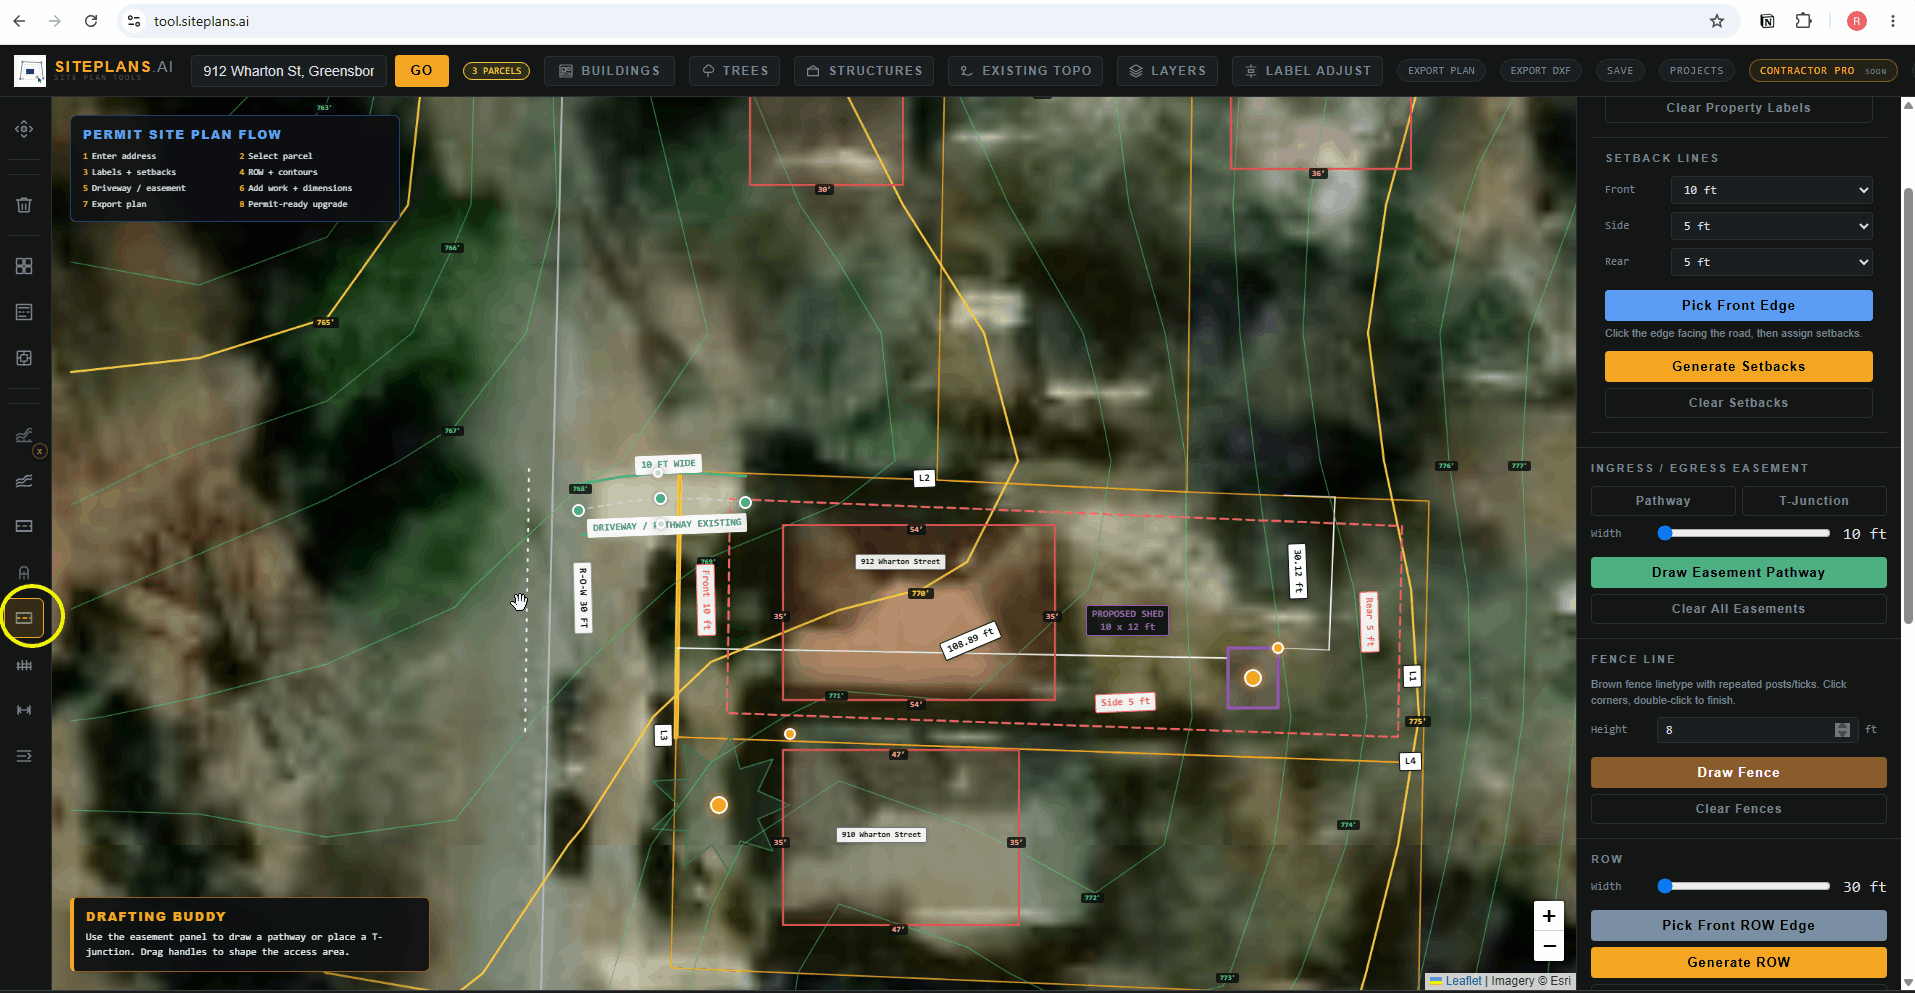Screen dimensions: 1915x993
Task: Click Clear Property Labels button
Action: tap(1738, 108)
